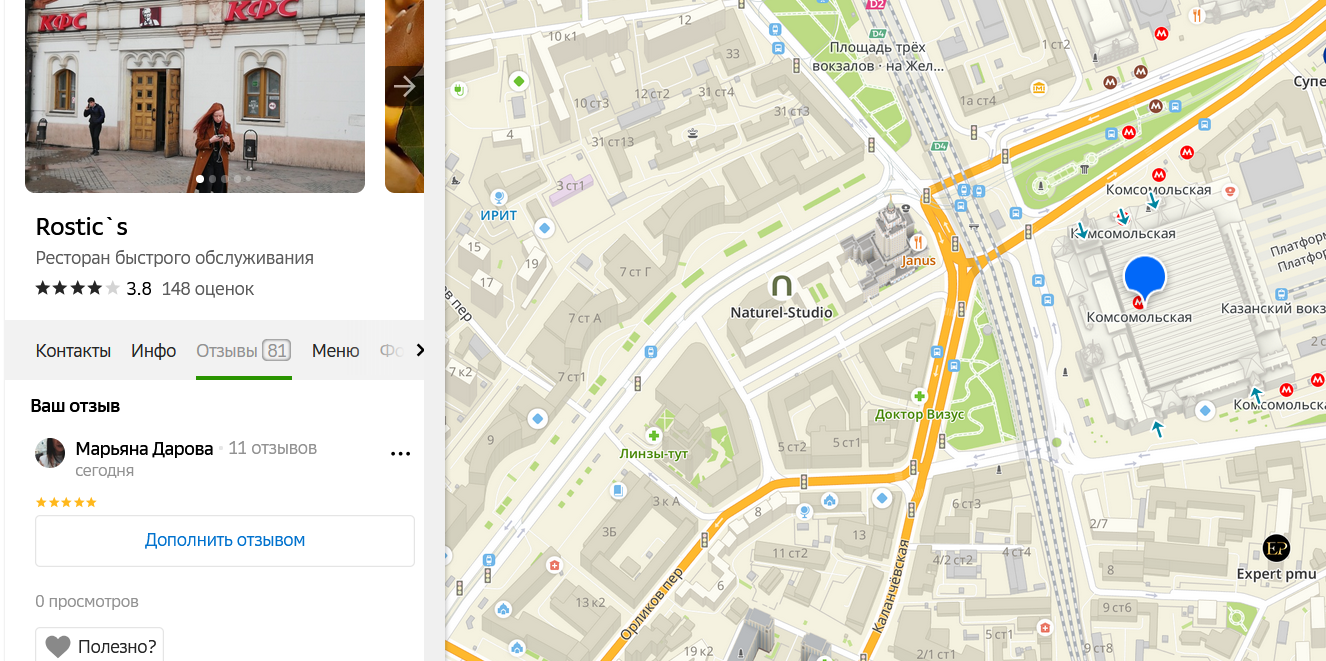The image size is (1326, 661).
Task: Open the 148 оценок ratings link
Action: [x=208, y=289]
